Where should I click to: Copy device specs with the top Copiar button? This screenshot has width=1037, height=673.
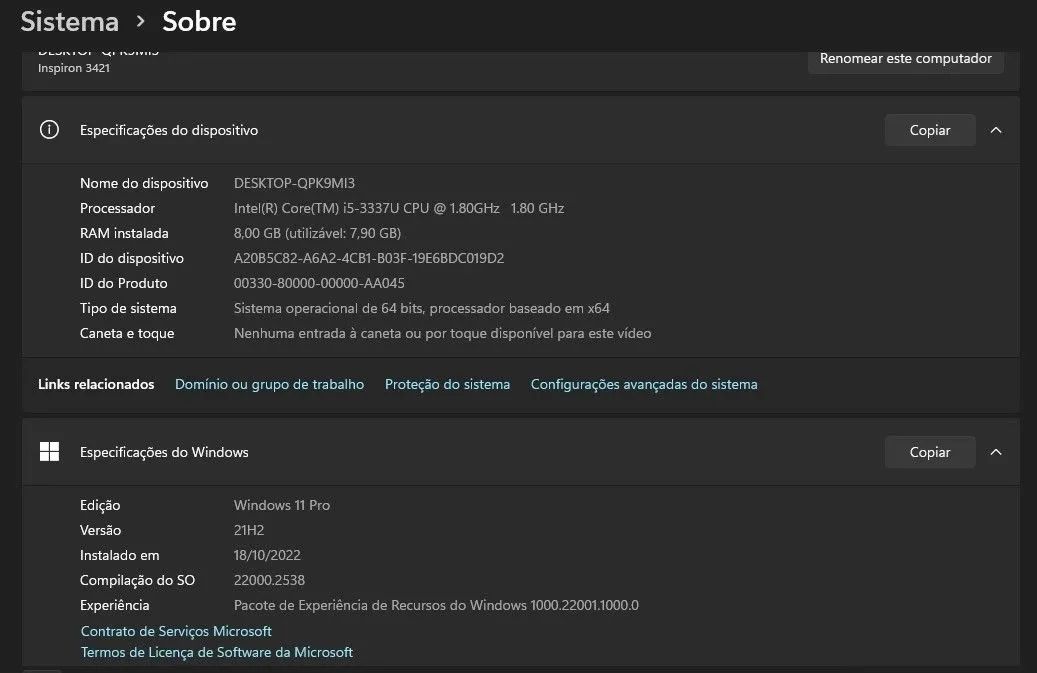929,130
